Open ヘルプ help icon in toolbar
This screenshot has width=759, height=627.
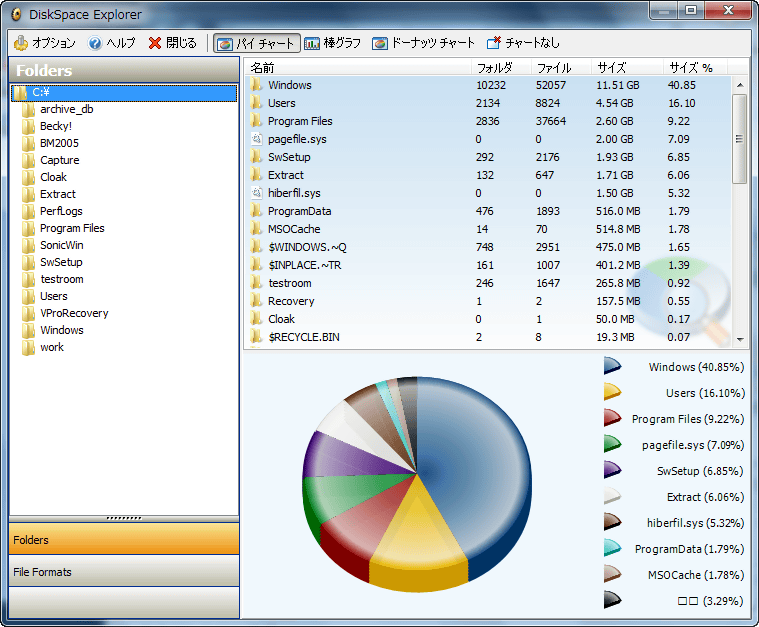click(x=95, y=44)
